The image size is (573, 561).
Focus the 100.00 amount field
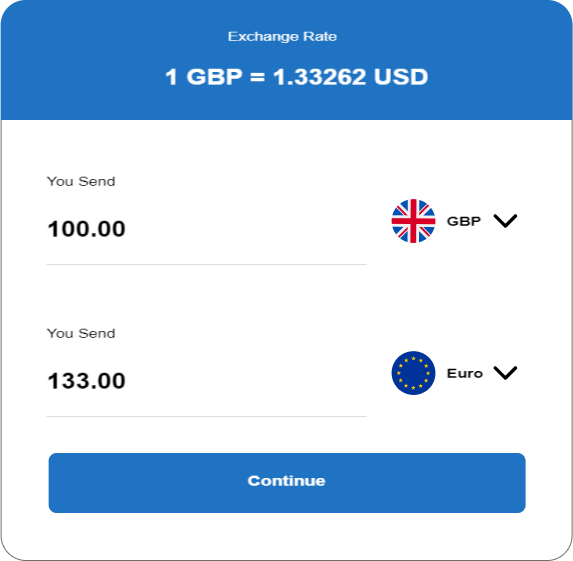click(x=206, y=229)
